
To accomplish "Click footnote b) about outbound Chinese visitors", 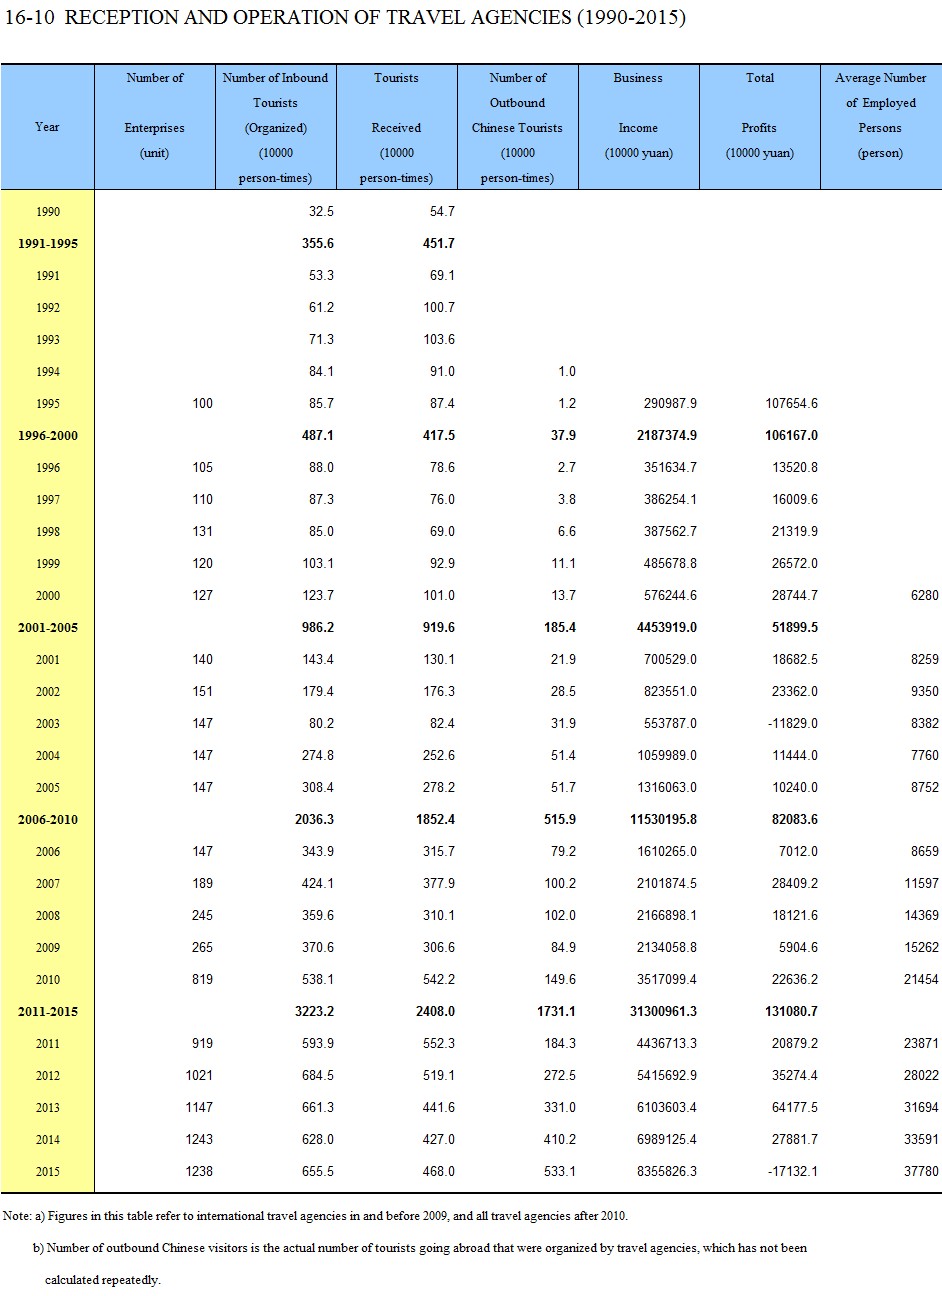I will [420, 1264].
